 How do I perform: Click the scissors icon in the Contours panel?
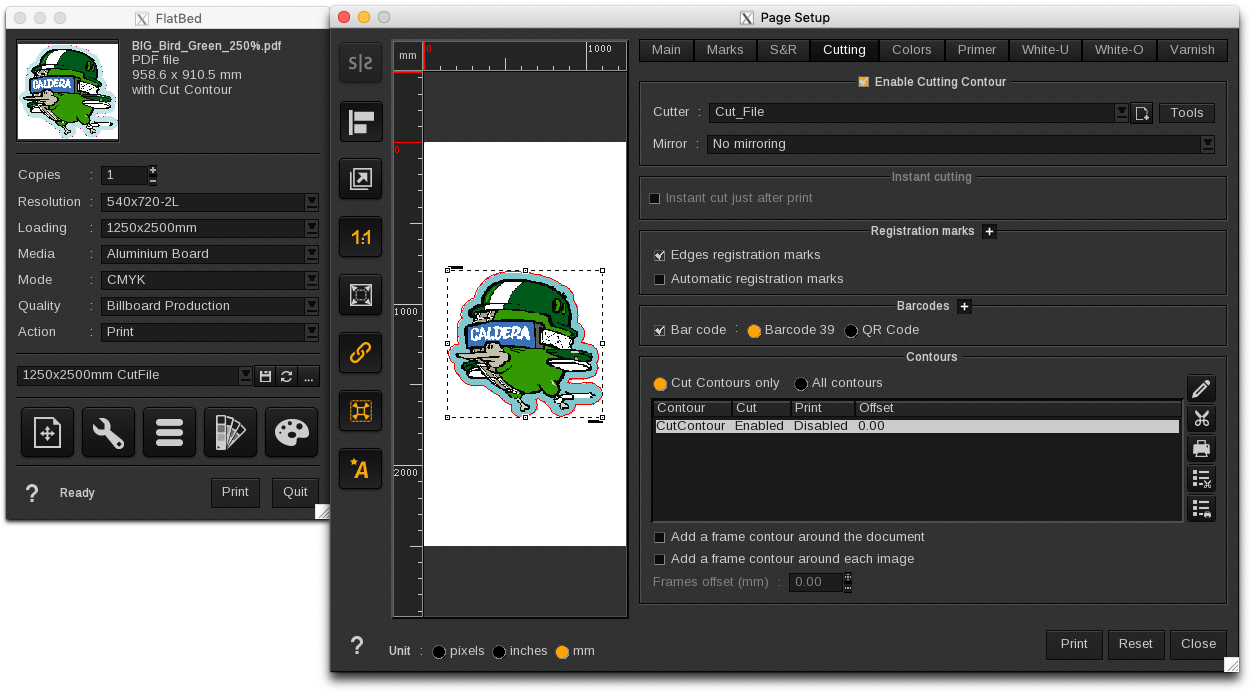(1201, 418)
